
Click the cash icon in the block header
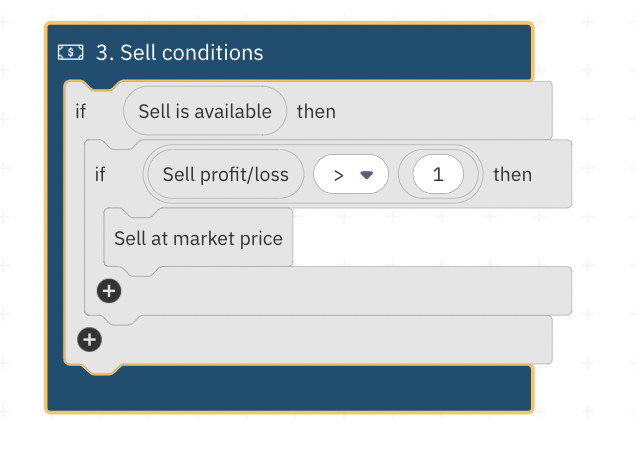tap(71, 52)
